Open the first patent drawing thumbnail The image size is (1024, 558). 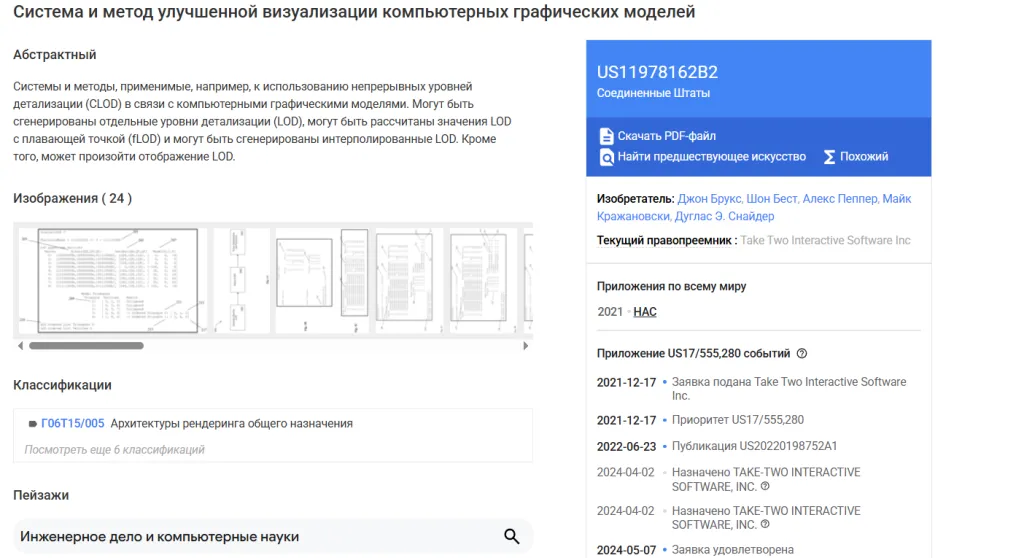pyautogui.click(x=117, y=281)
